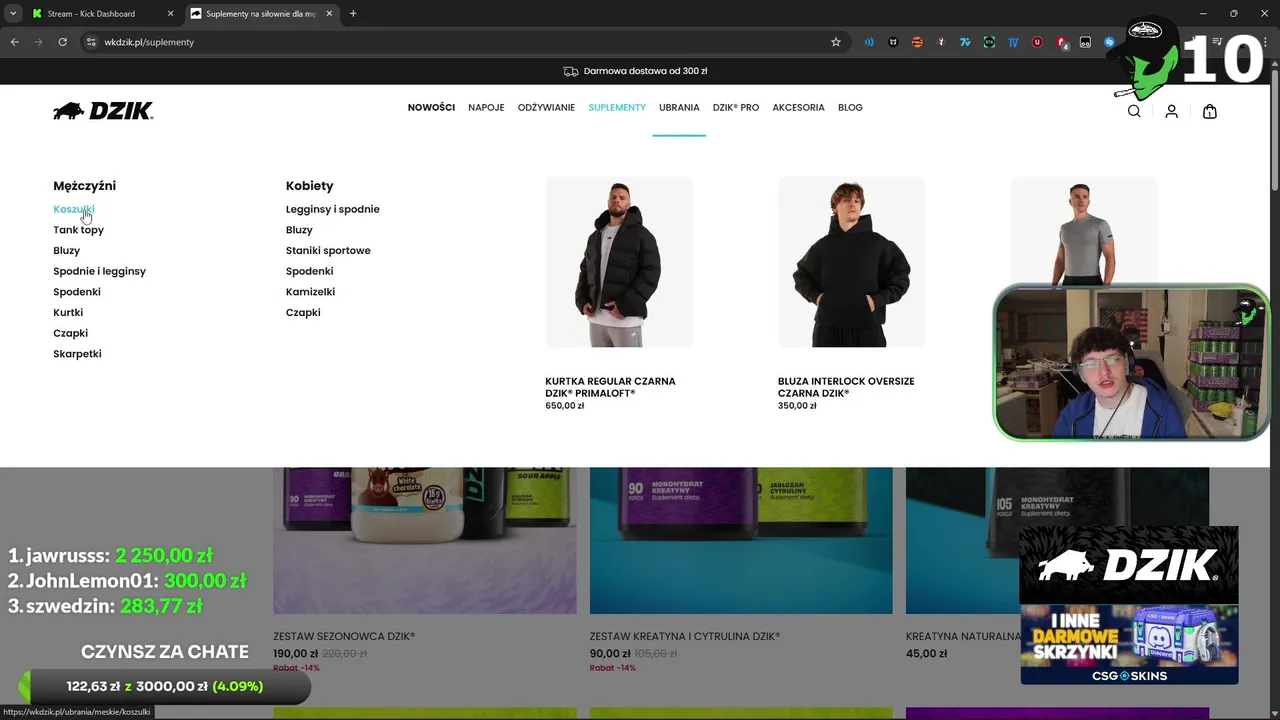Open men's Tank topy category link
1280x720 pixels.
(x=78, y=230)
